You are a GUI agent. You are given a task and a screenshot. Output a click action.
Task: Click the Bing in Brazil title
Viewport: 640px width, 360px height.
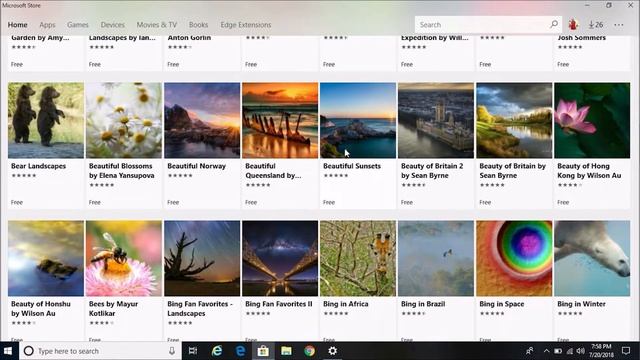pyautogui.click(x=423, y=304)
